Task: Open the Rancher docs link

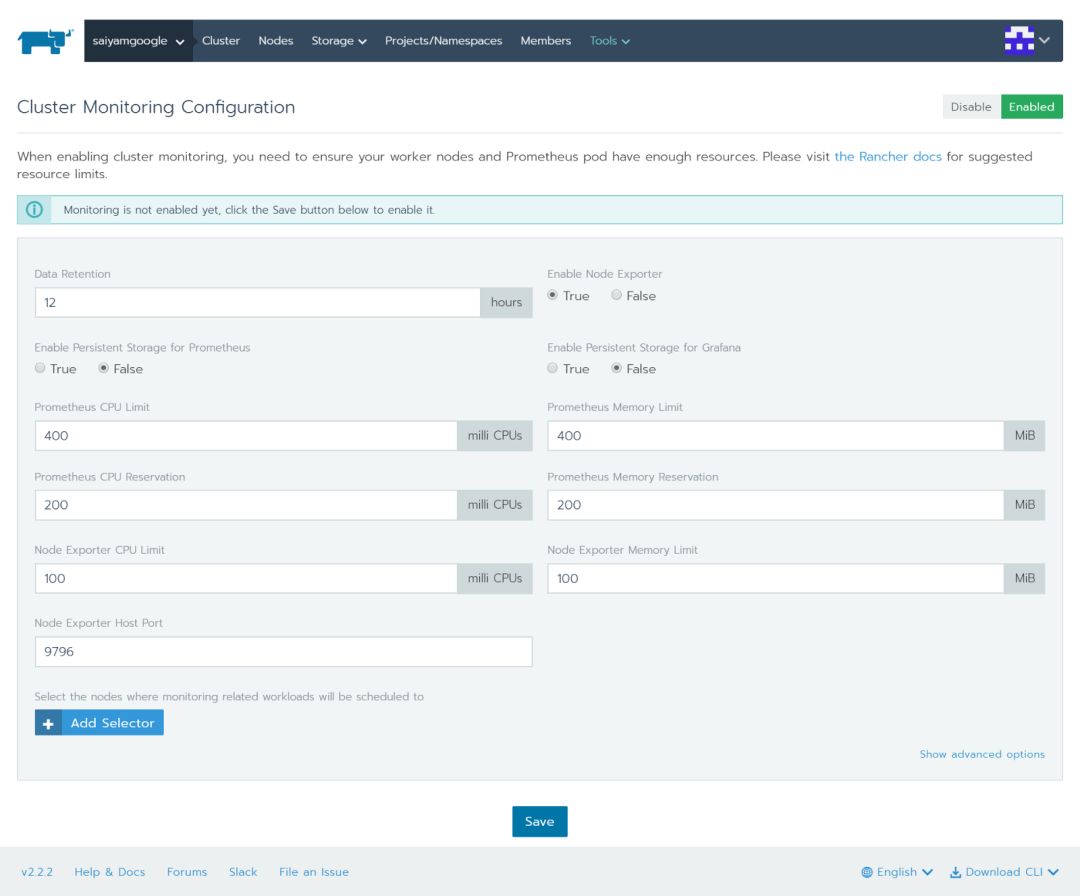Action: (888, 156)
